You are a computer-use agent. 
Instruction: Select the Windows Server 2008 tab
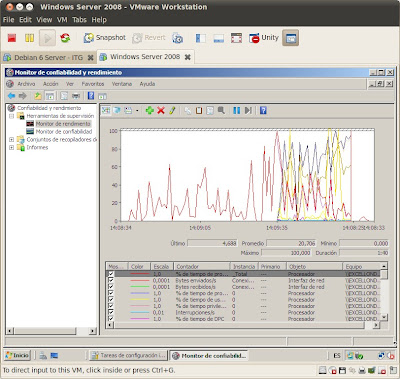point(145,57)
